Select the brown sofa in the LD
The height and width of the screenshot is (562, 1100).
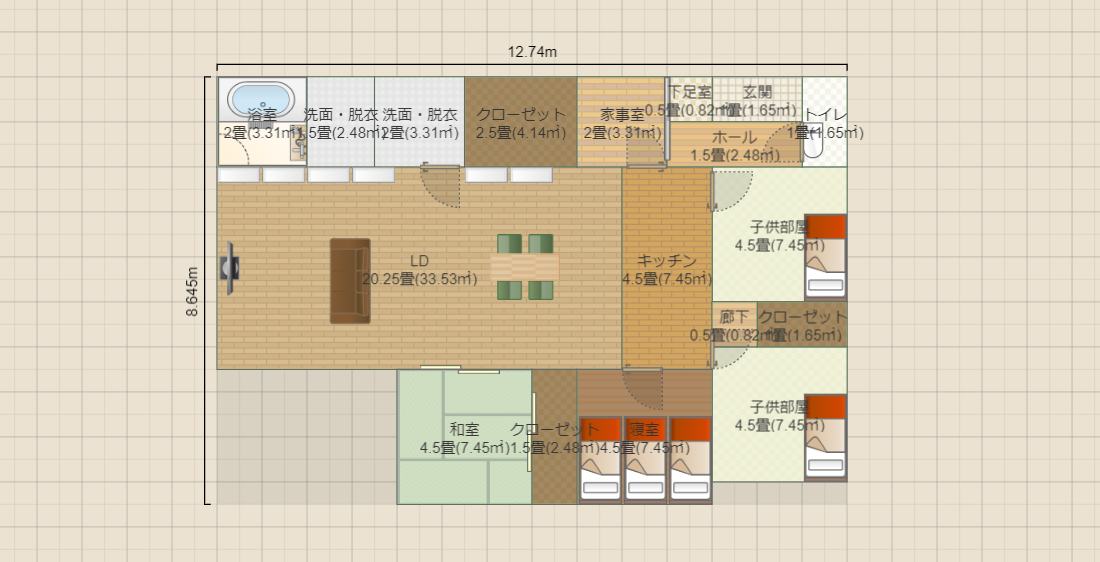(350, 281)
